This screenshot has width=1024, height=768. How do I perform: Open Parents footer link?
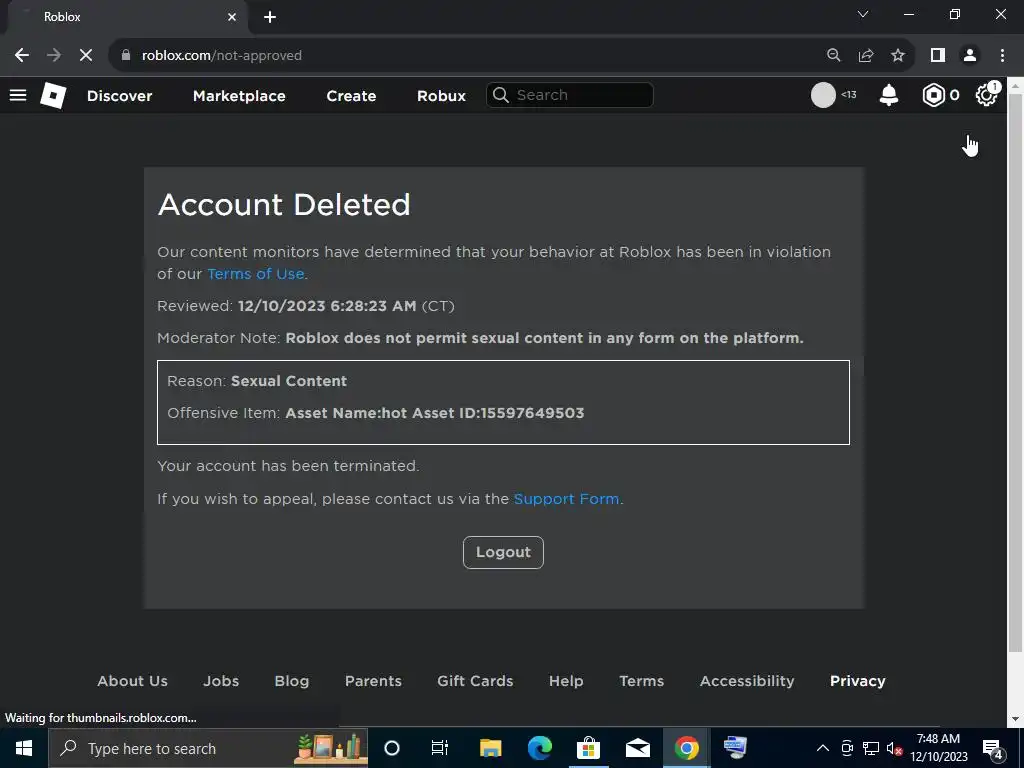373,680
